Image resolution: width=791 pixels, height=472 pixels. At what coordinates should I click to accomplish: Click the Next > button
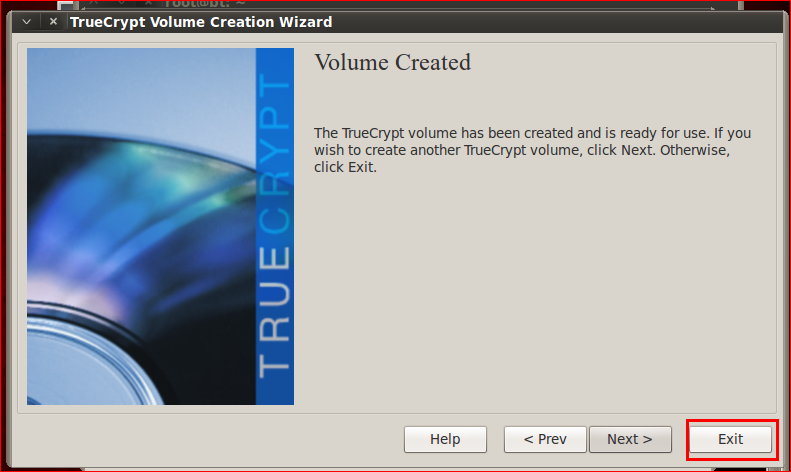[630, 439]
